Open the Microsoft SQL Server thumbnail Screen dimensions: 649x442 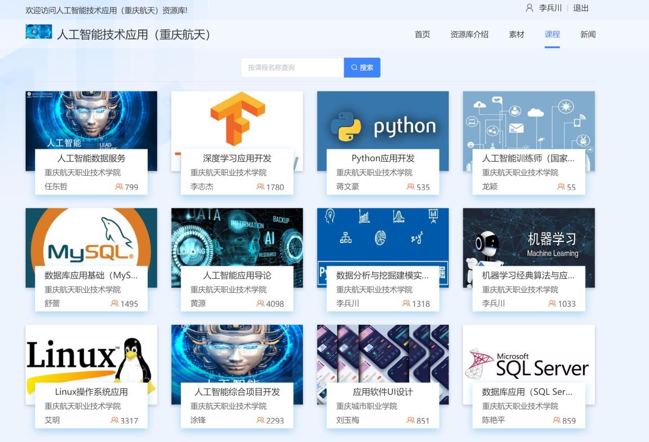(x=529, y=353)
